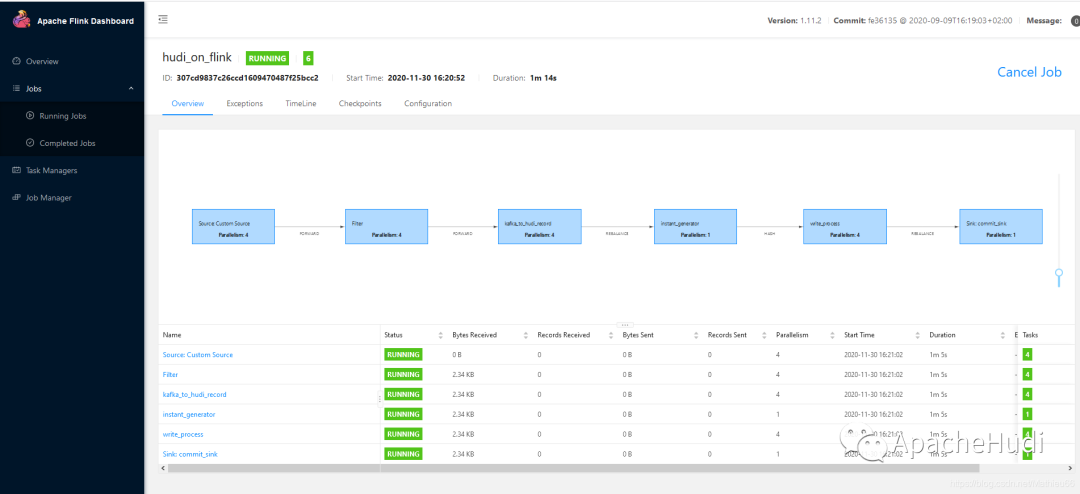Click the job title hudi_on_flink
This screenshot has width=1080, height=494.
coord(196,57)
